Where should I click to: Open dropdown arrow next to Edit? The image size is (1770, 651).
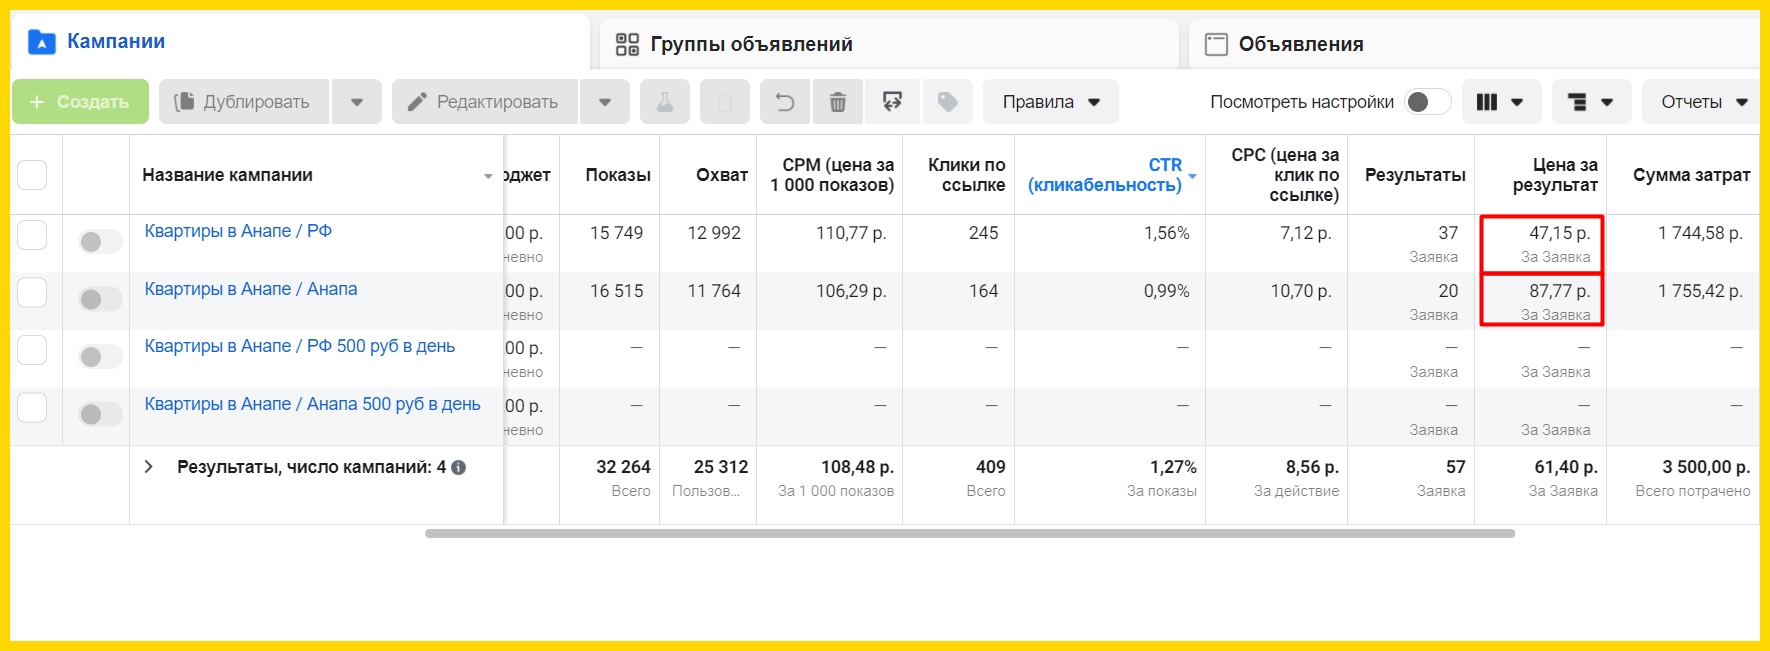[605, 102]
